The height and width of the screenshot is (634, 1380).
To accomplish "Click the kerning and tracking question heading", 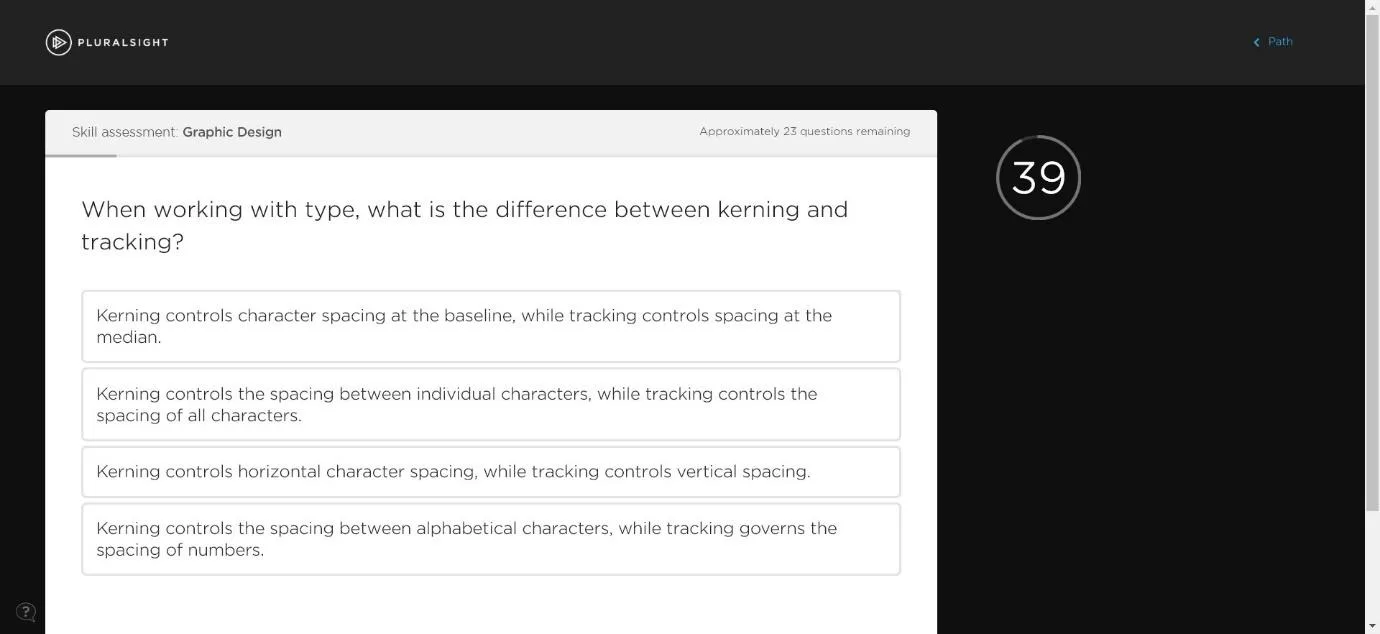I will 465,225.
